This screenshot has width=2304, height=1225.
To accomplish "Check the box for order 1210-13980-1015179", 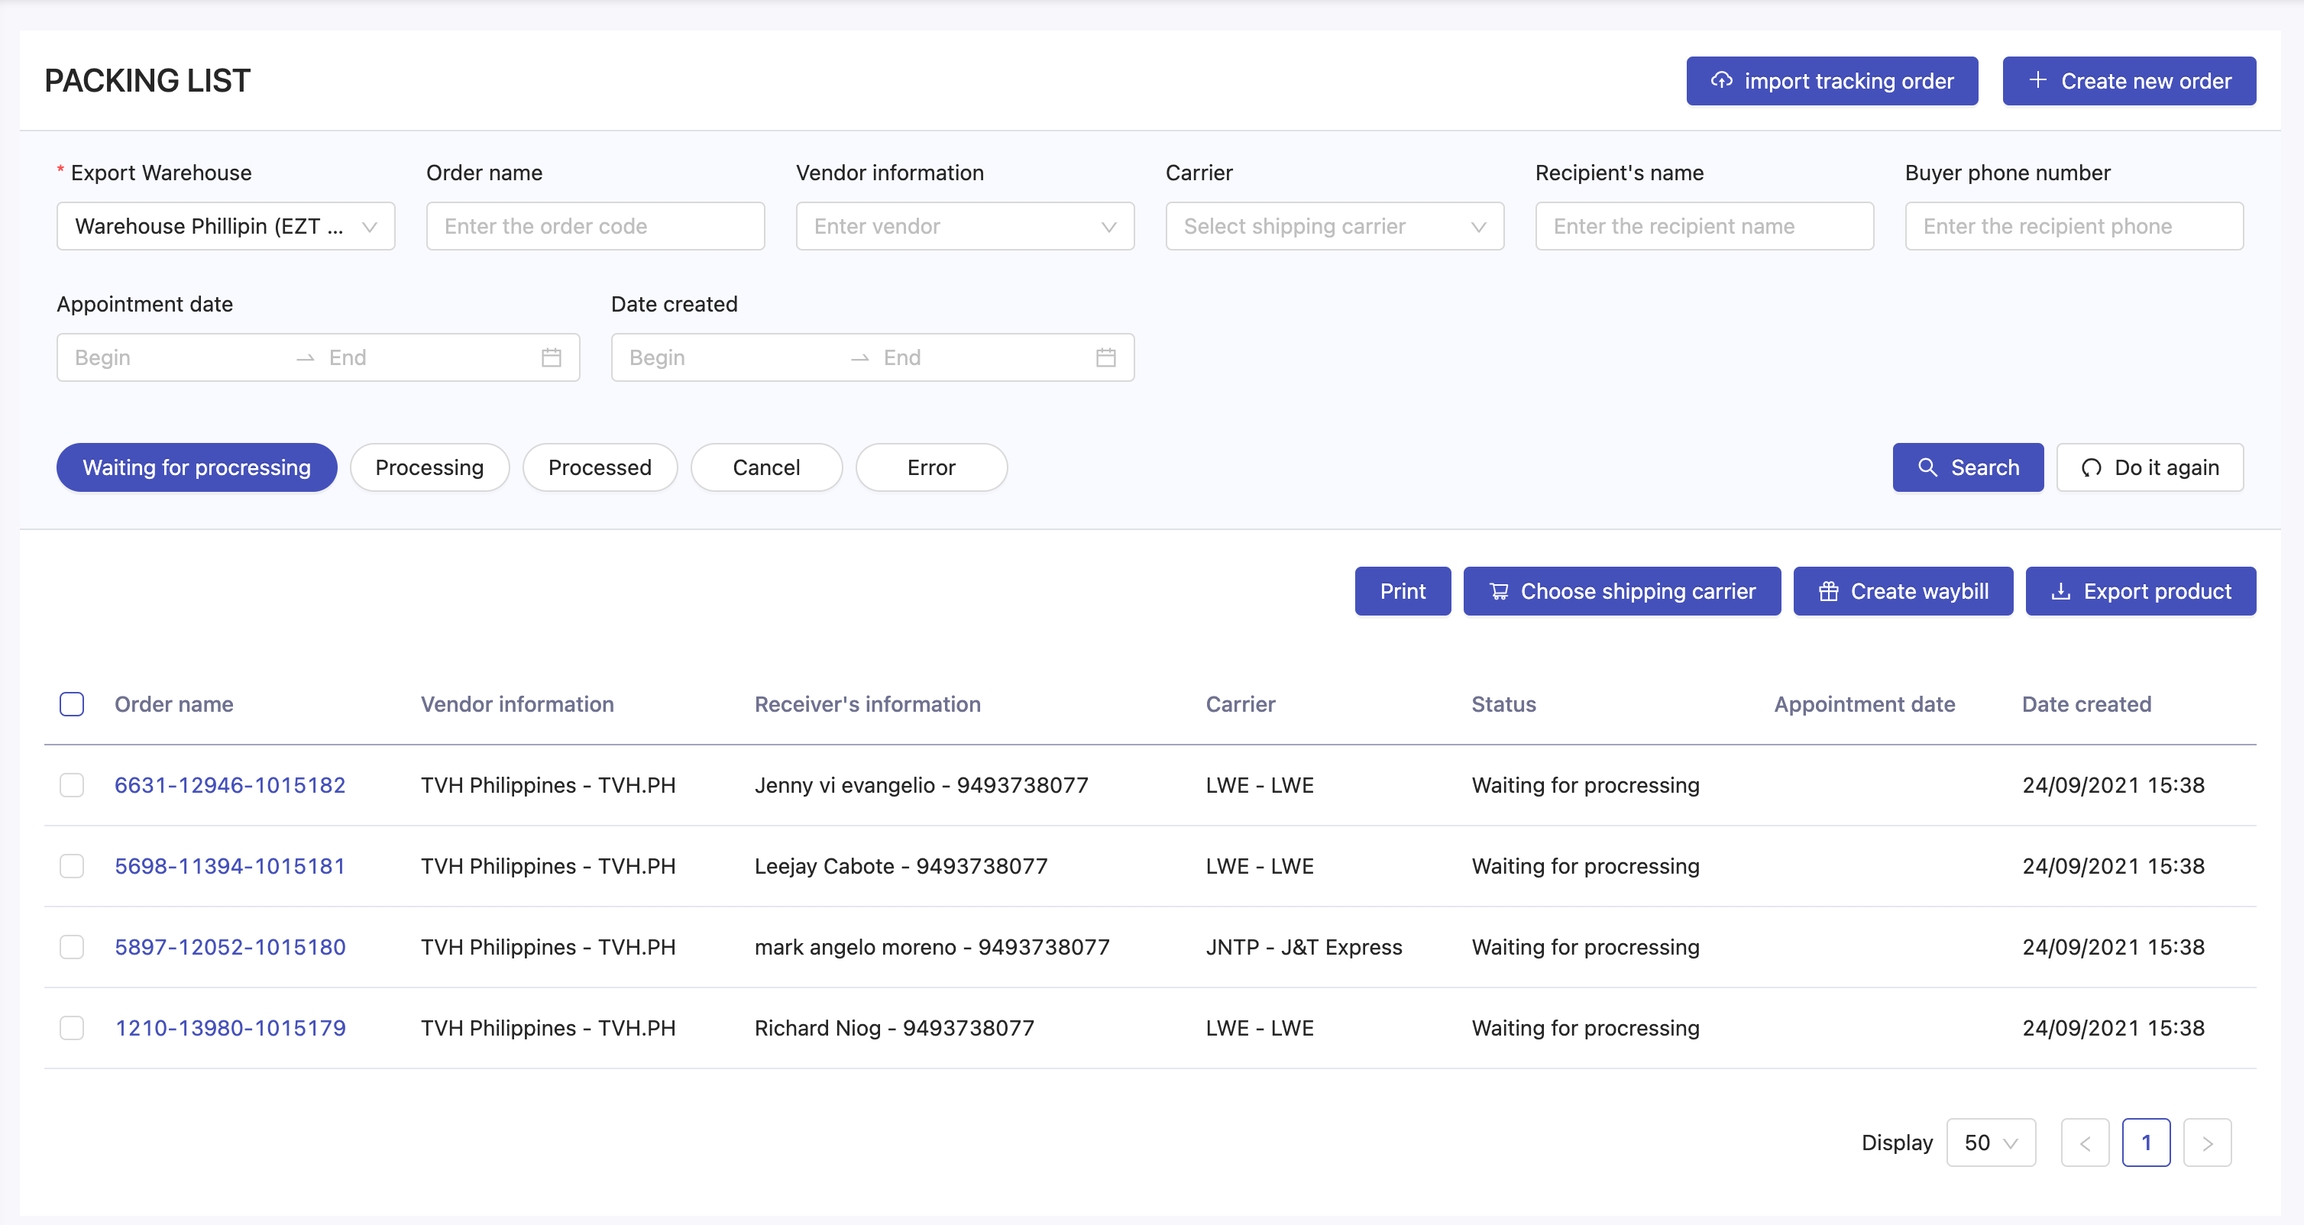I will pyautogui.click(x=72, y=1028).
